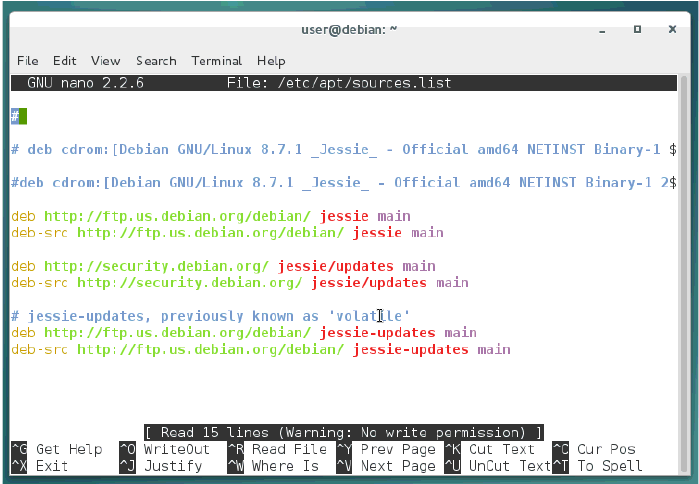The width and height of the screenshot is (699, 484).
Task: Open the View menu
Action: (106, 61)
